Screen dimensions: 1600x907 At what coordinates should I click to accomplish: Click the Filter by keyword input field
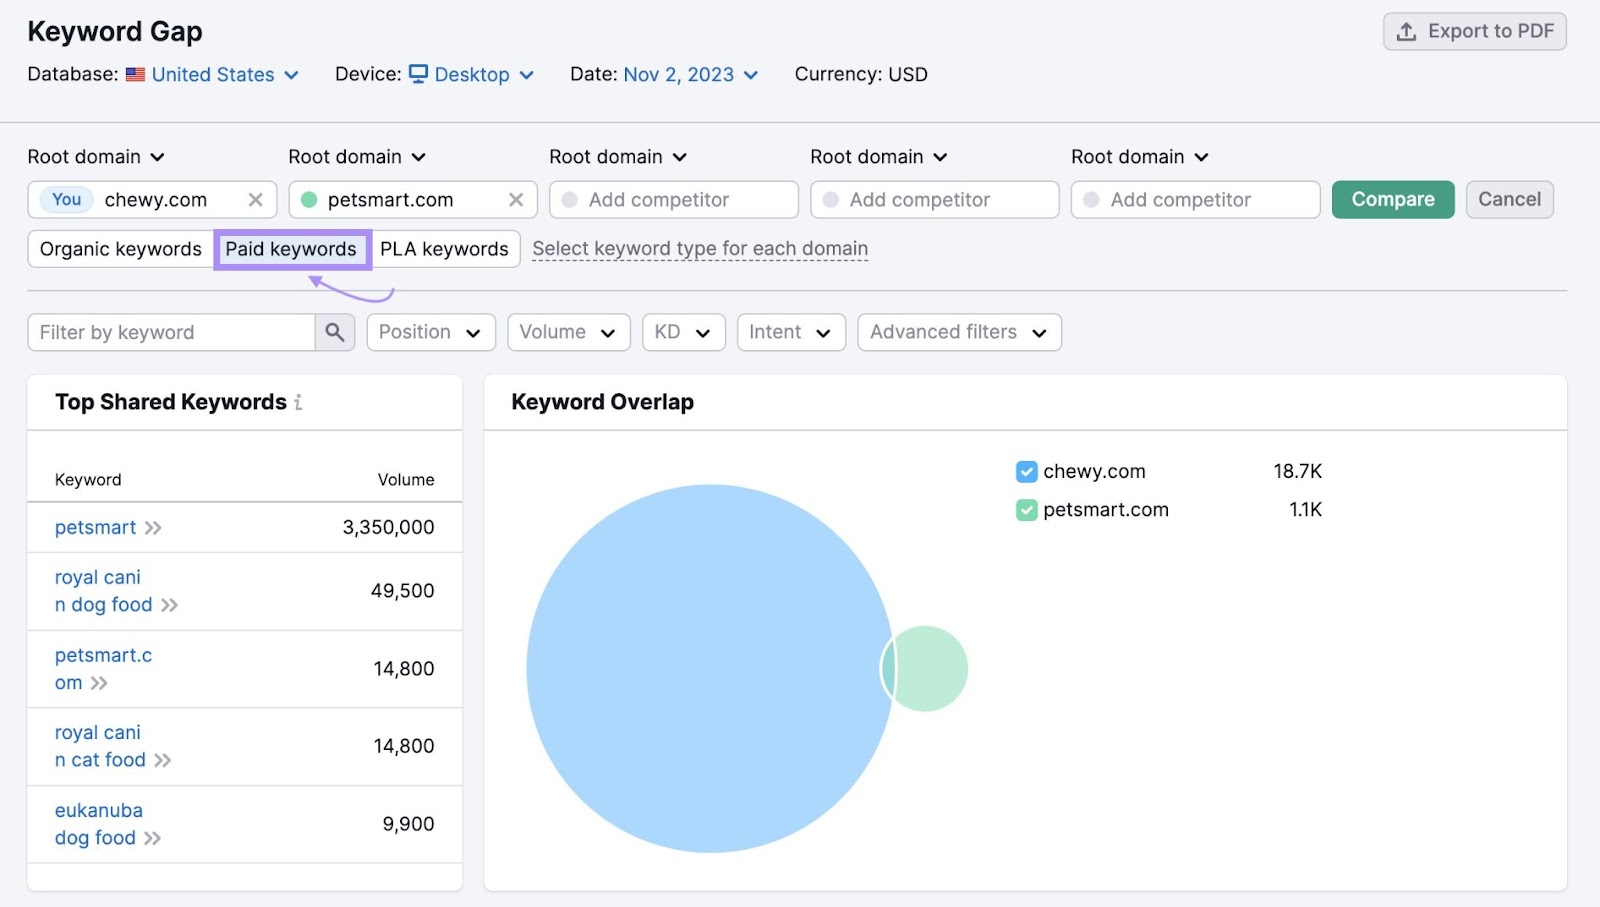coord(171,332)
